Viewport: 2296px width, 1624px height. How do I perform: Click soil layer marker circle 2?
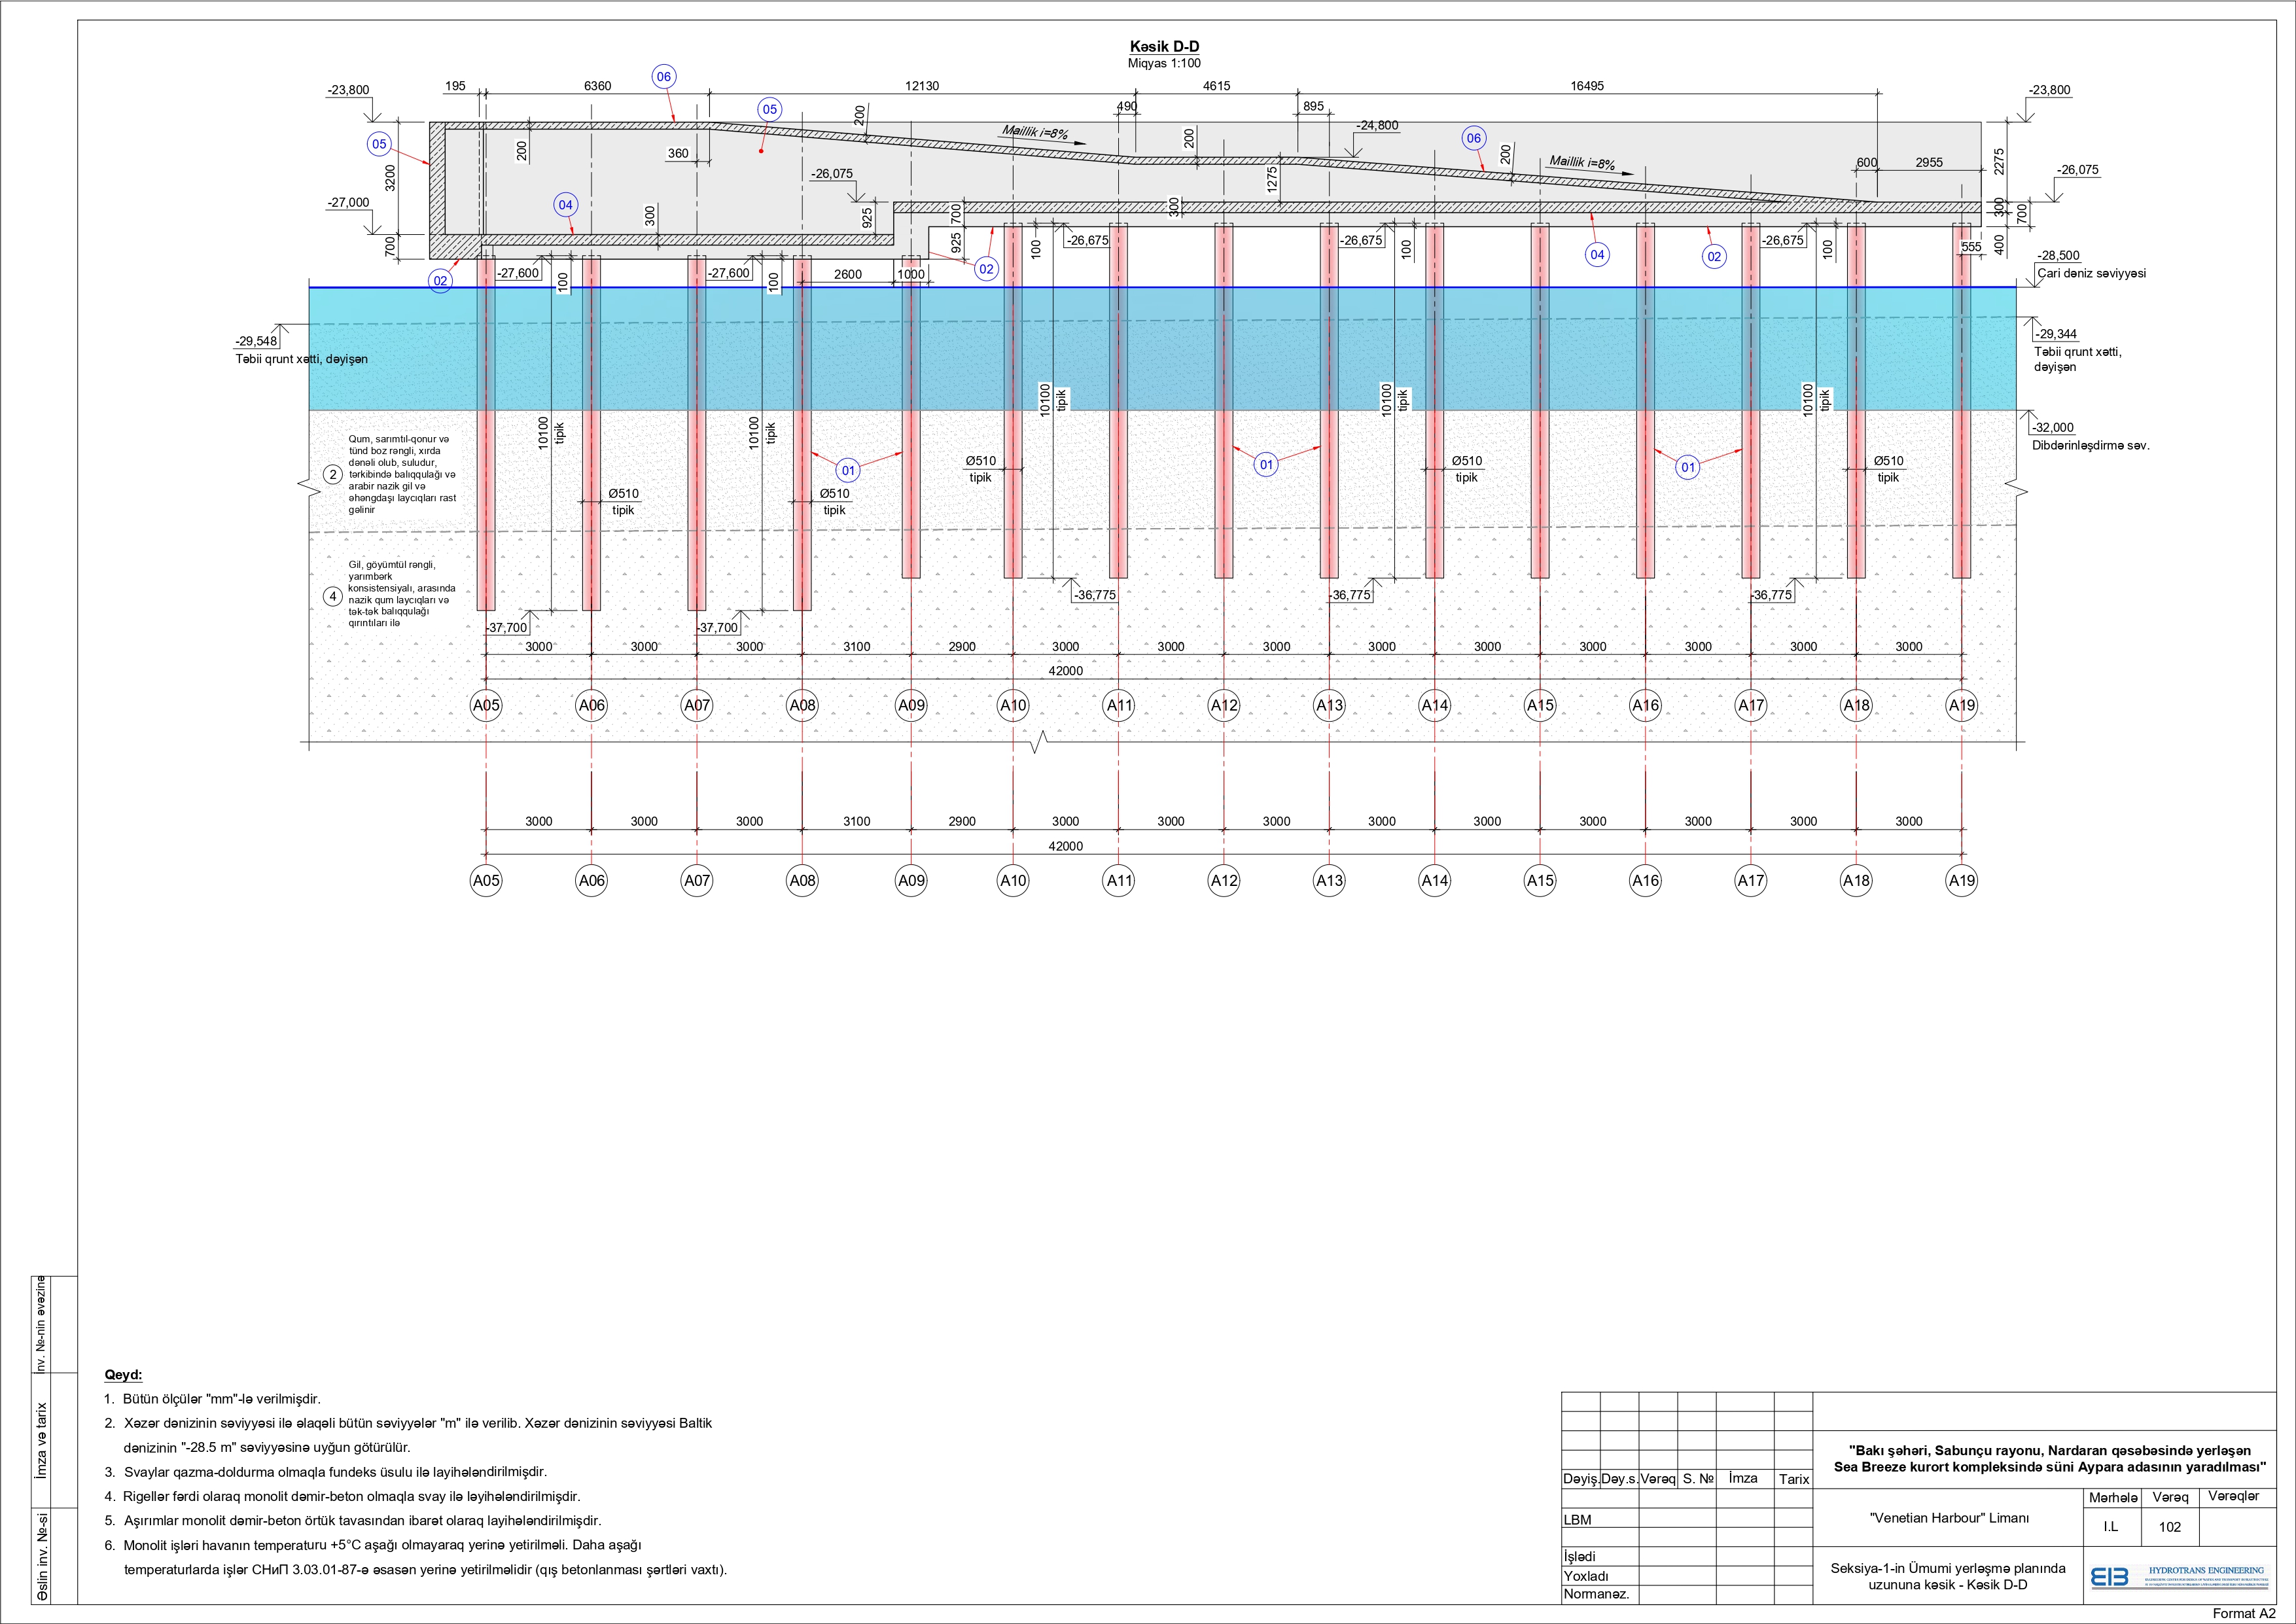(333, 474)
